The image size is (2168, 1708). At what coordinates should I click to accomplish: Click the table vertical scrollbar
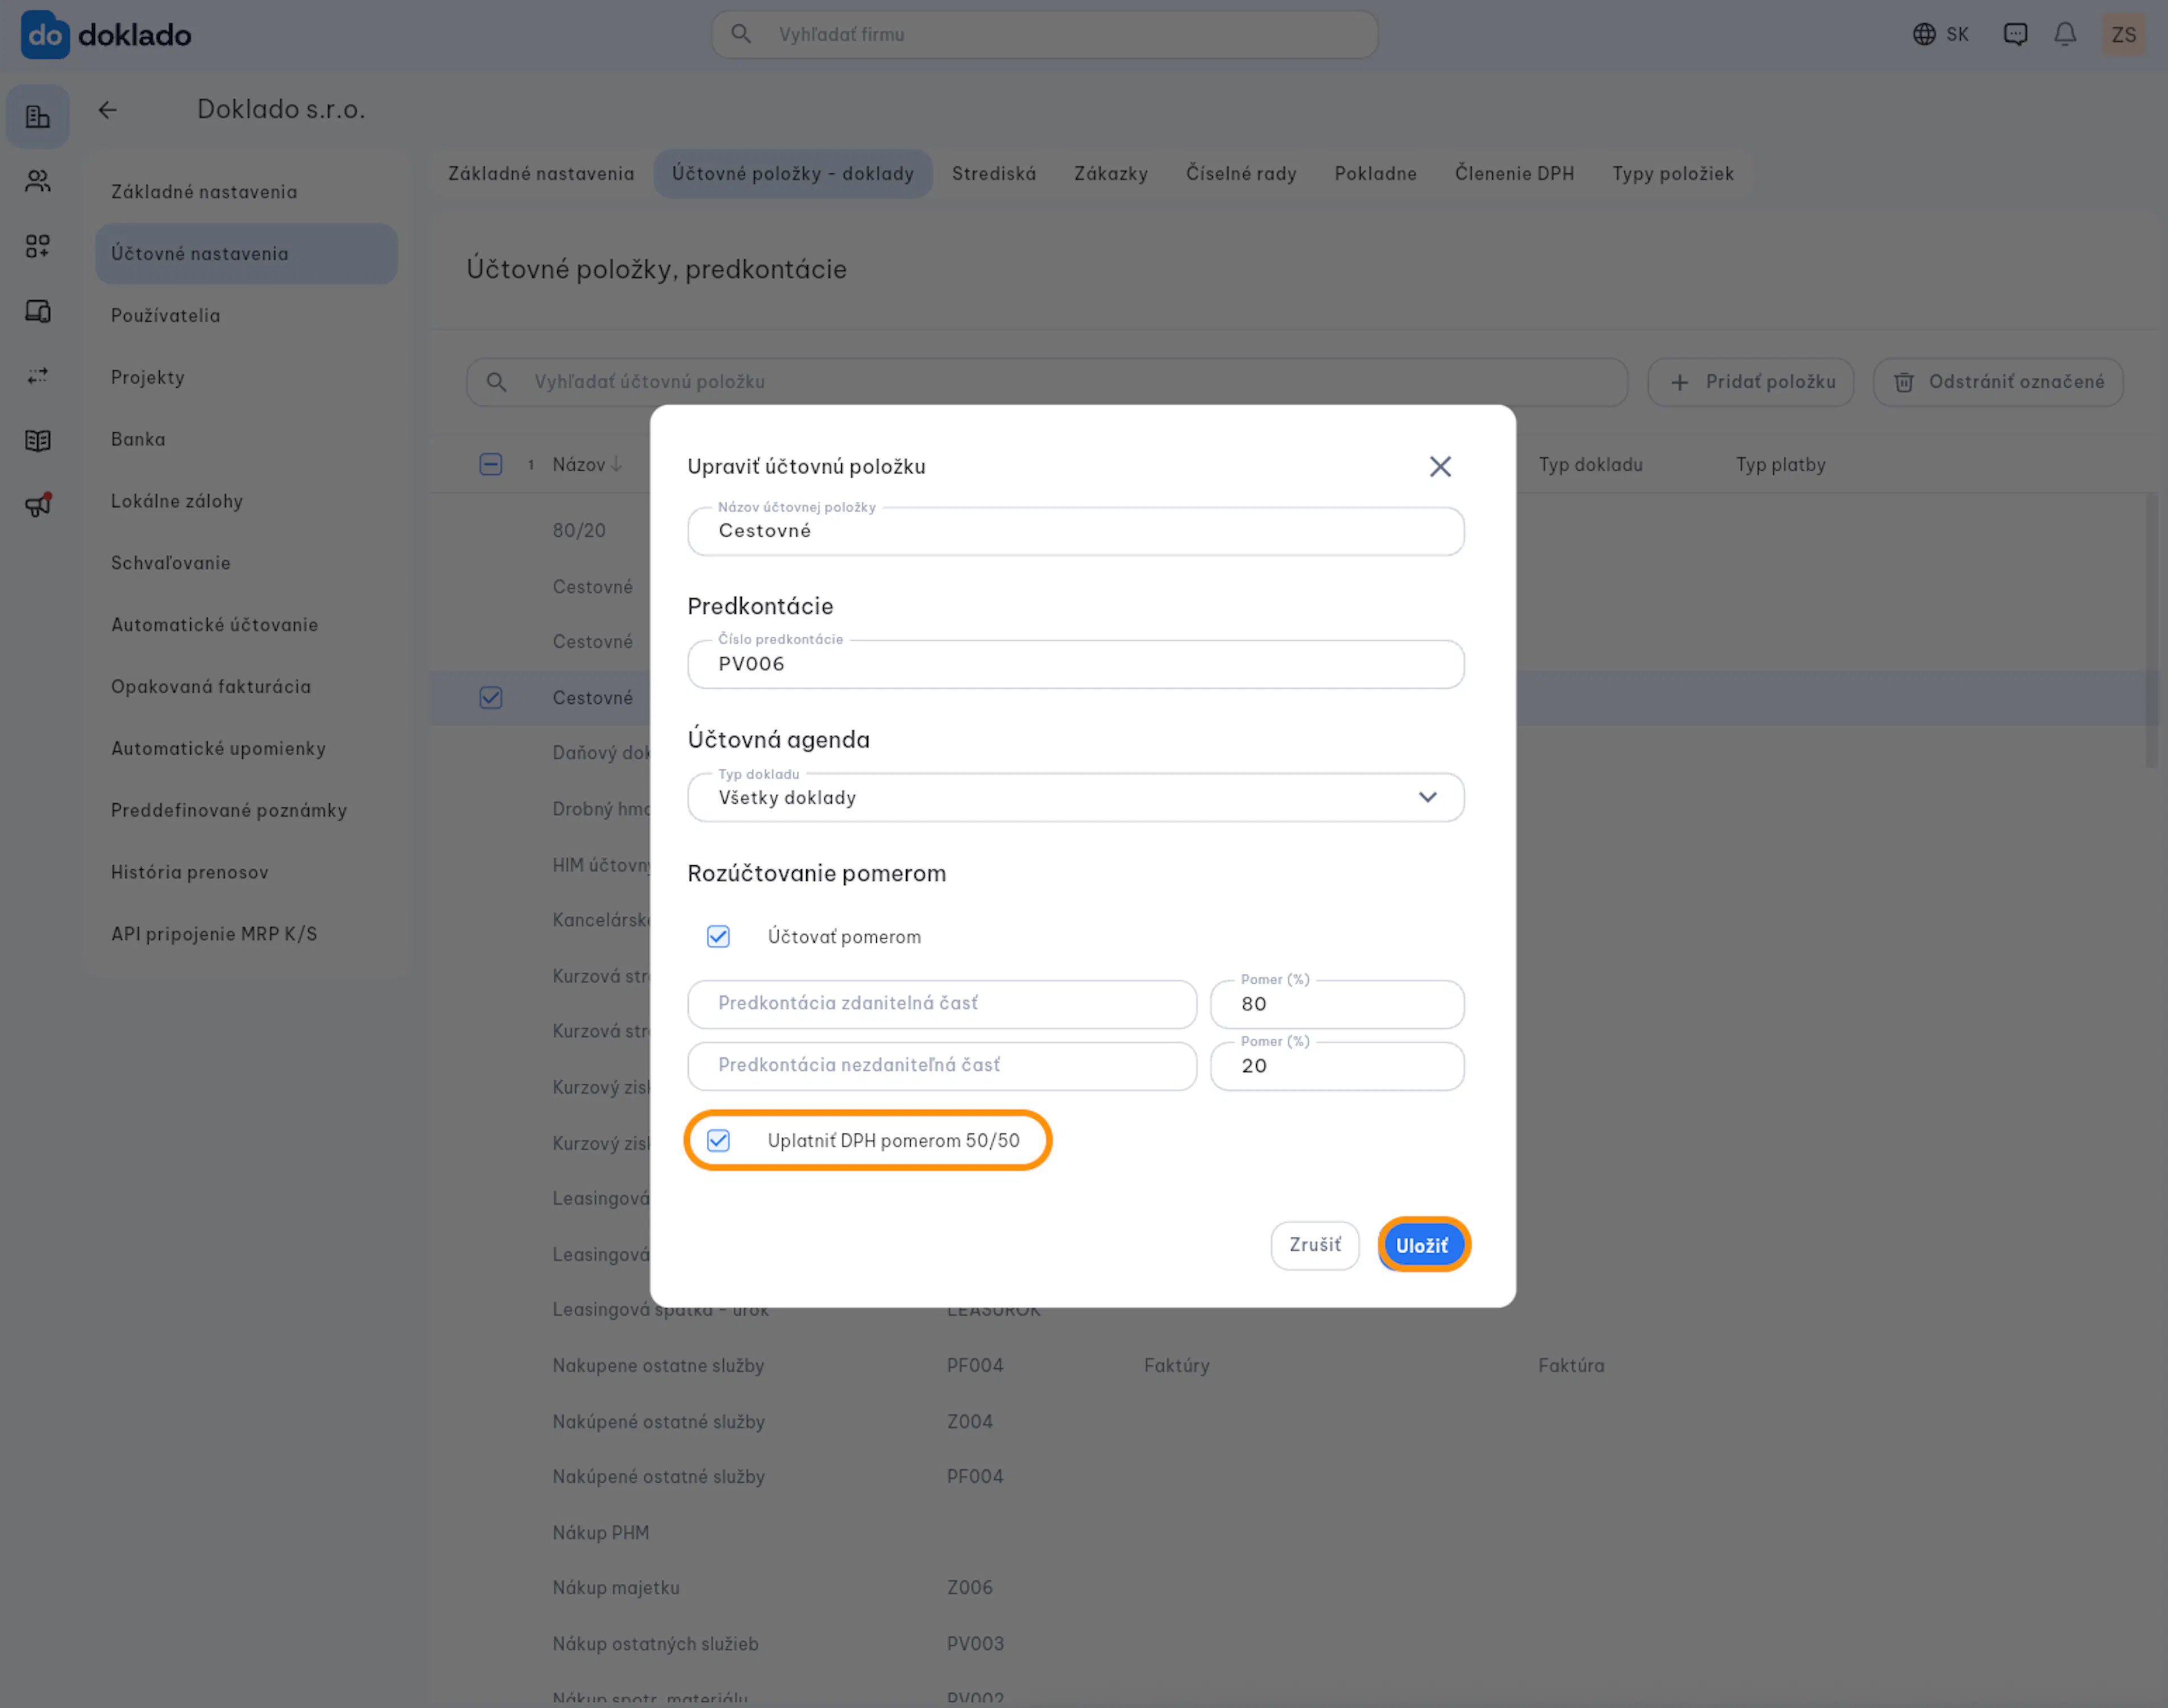[2152, 632]
